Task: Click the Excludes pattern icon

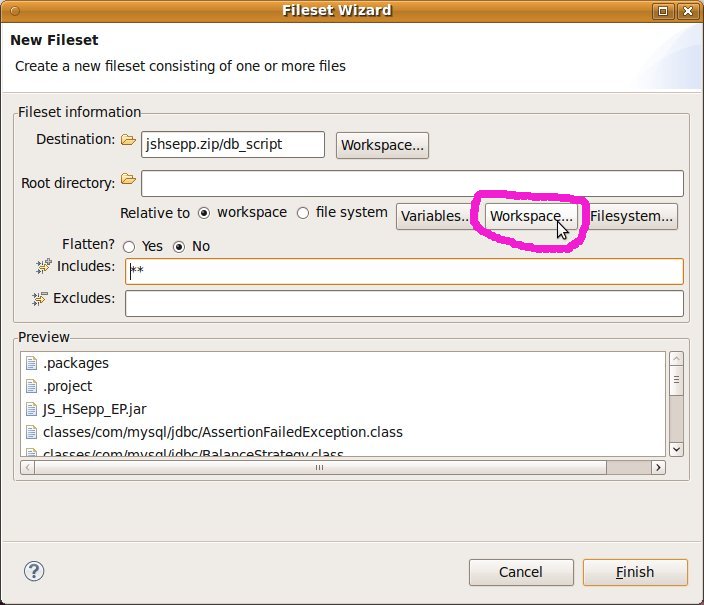Action: [41, 298]
